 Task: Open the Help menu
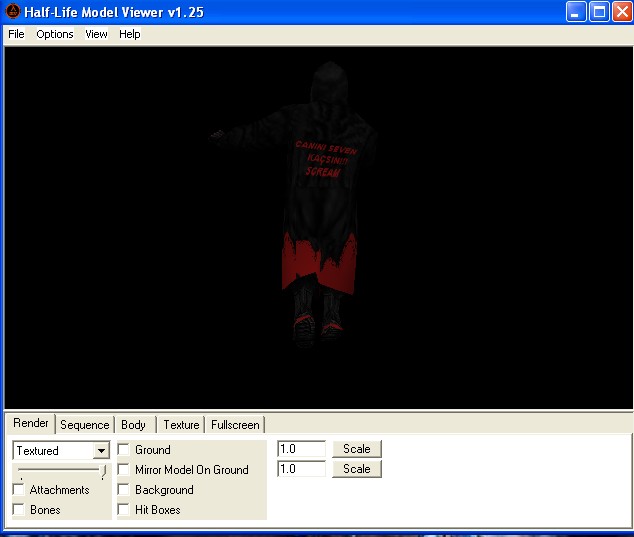(130, 34)
